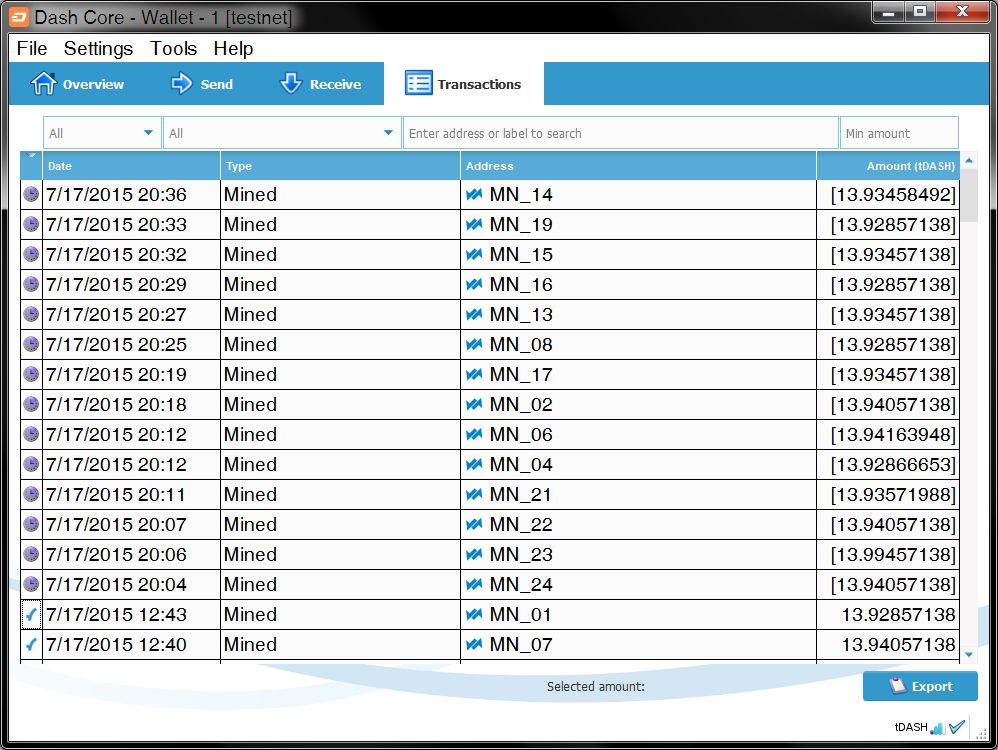Click the clock status icon for 20:19 row
Viewport: 998px width, 750px height.
[31, 374]
